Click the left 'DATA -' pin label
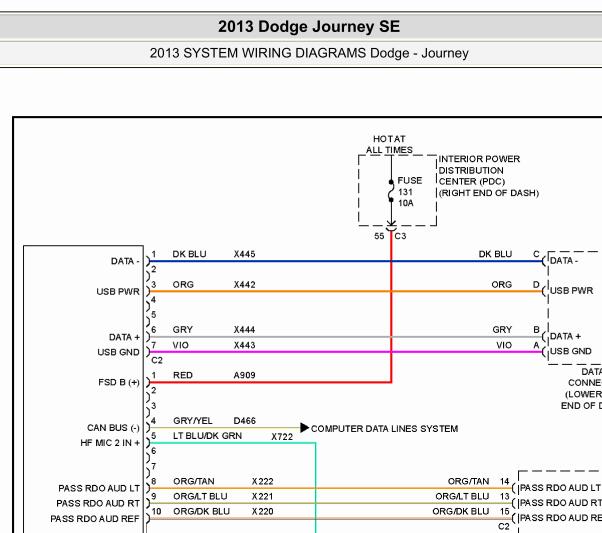Image resolution: width=602 pixels, height=533 pixels. [x=125, y=261]
